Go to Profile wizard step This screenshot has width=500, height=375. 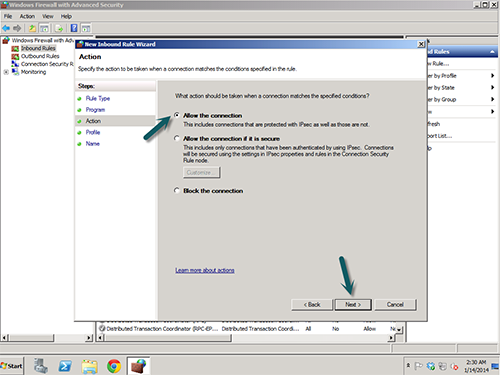coord(93,132)
